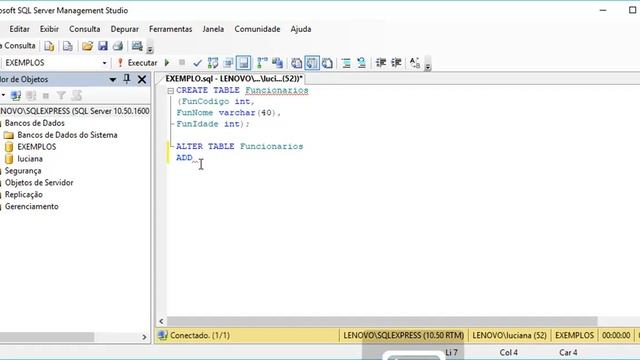640x360 pixels.
Task: Click the Stop icon in Object Explorer
Action: click(46, 96)
